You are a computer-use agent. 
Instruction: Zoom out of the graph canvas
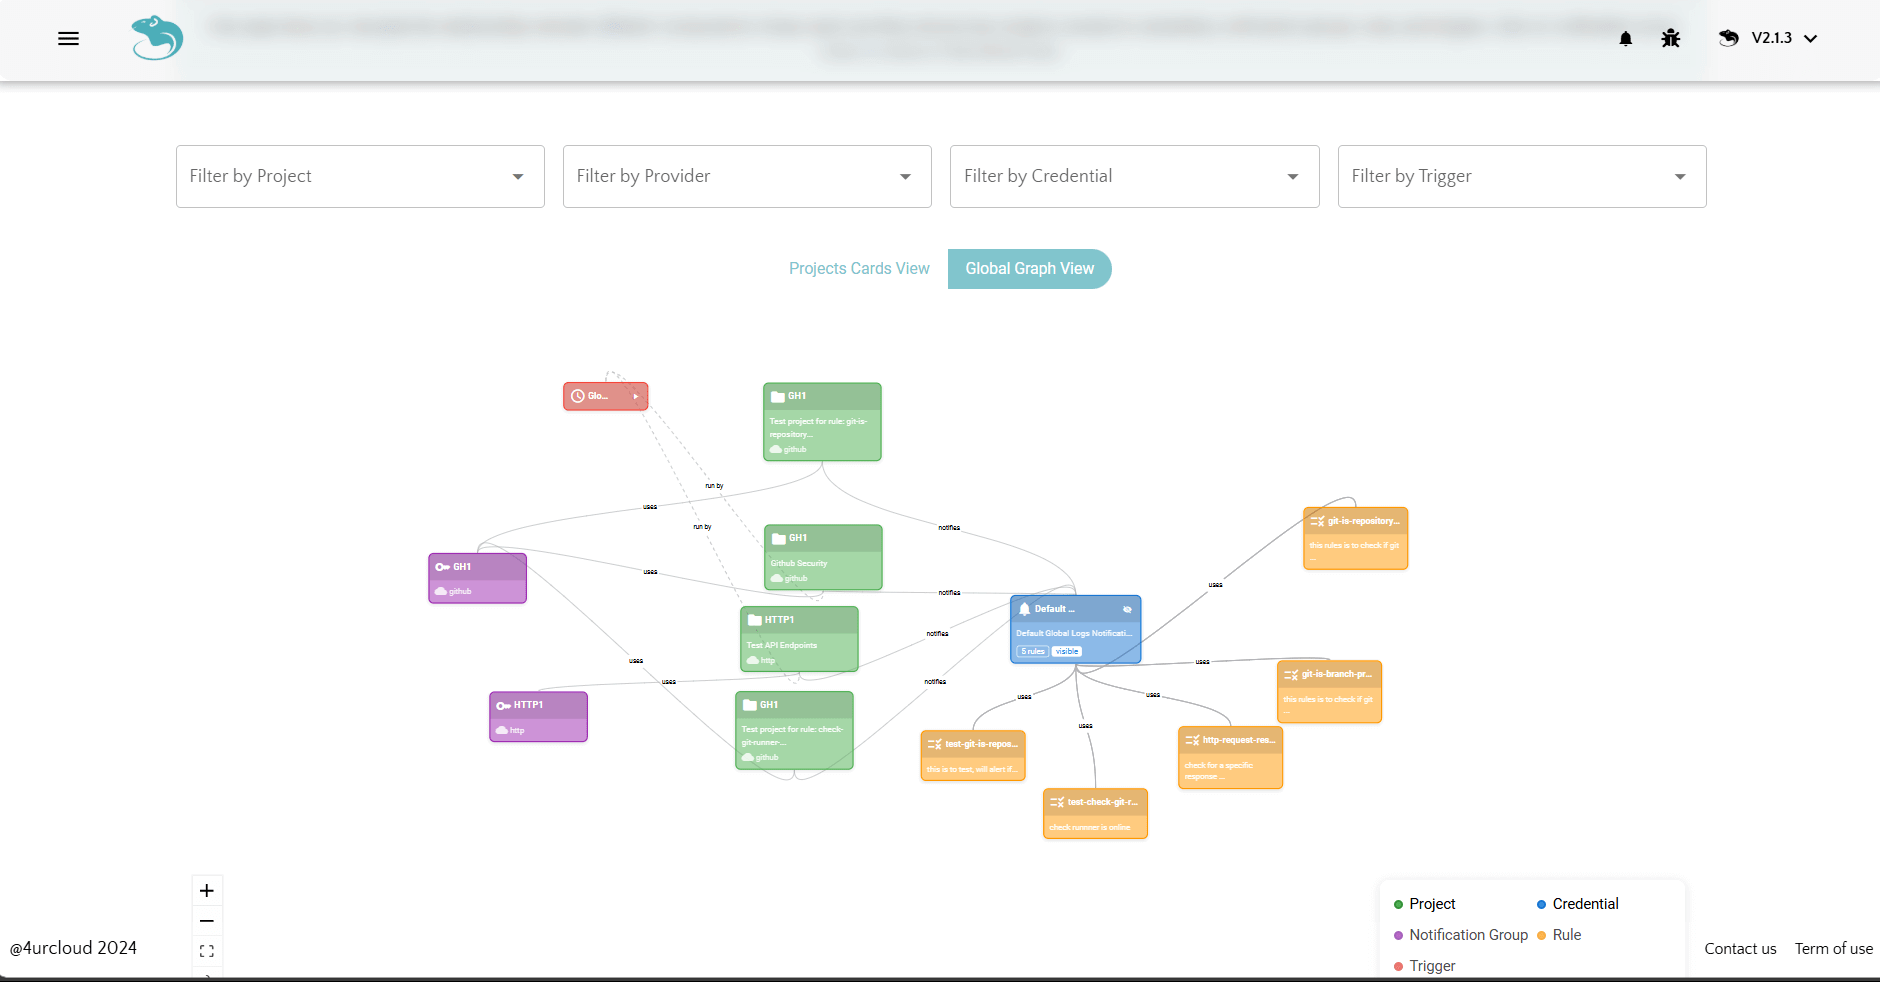pos(207,921)
